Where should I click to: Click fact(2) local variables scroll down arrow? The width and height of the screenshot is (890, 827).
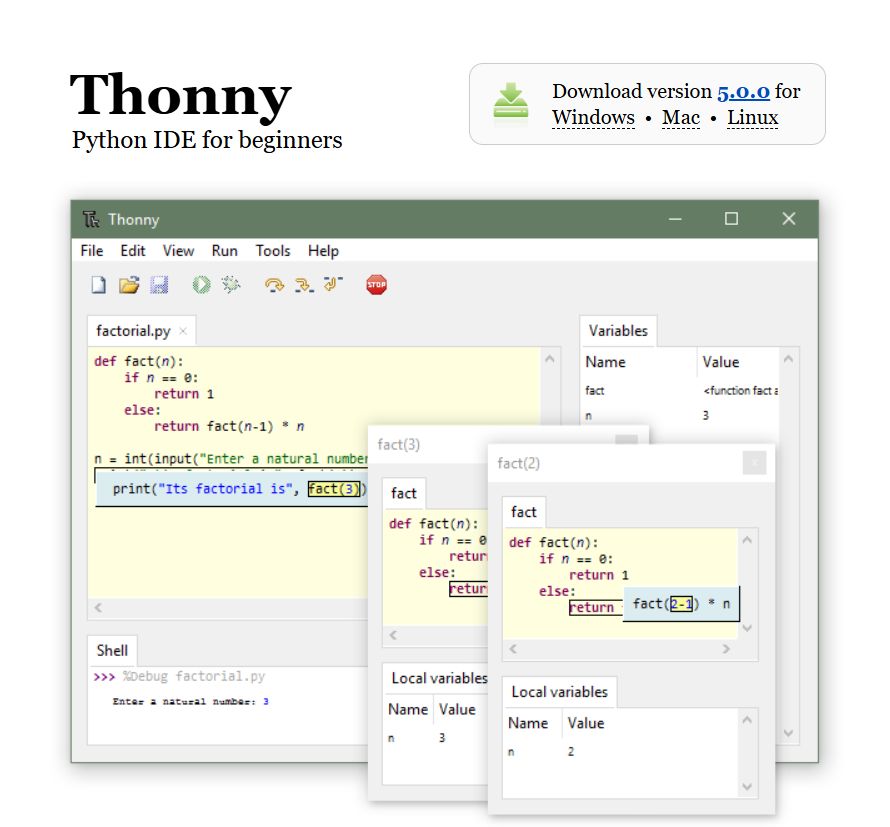(747, 787)
